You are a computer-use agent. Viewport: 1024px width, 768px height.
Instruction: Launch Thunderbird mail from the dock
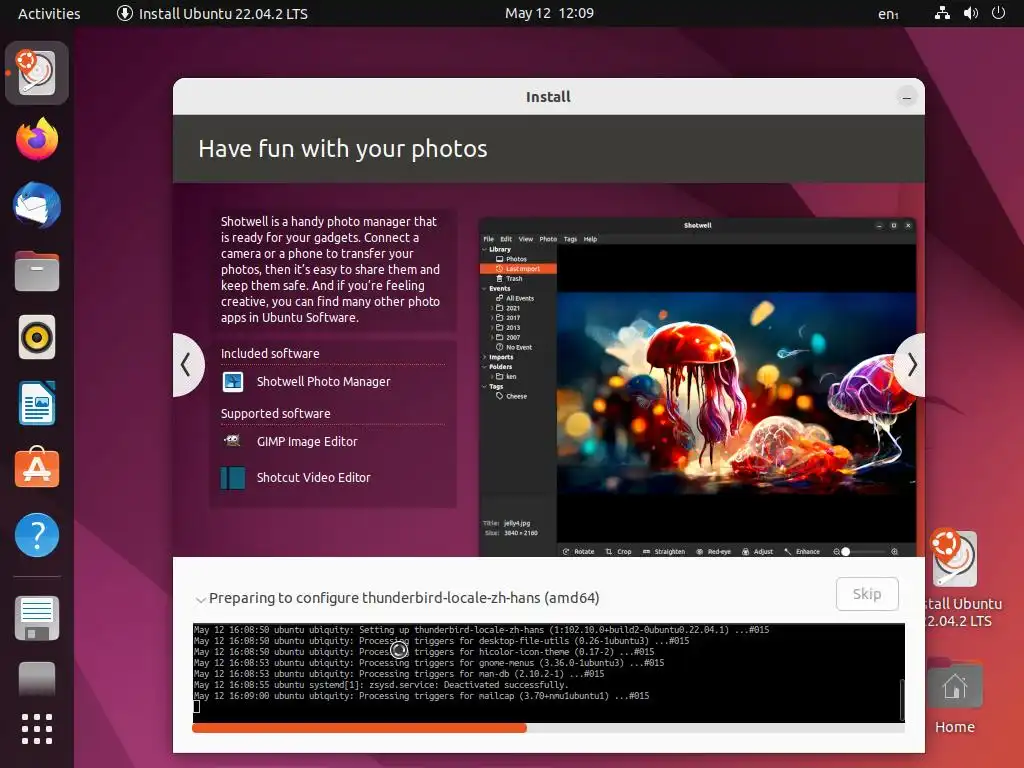37,205
